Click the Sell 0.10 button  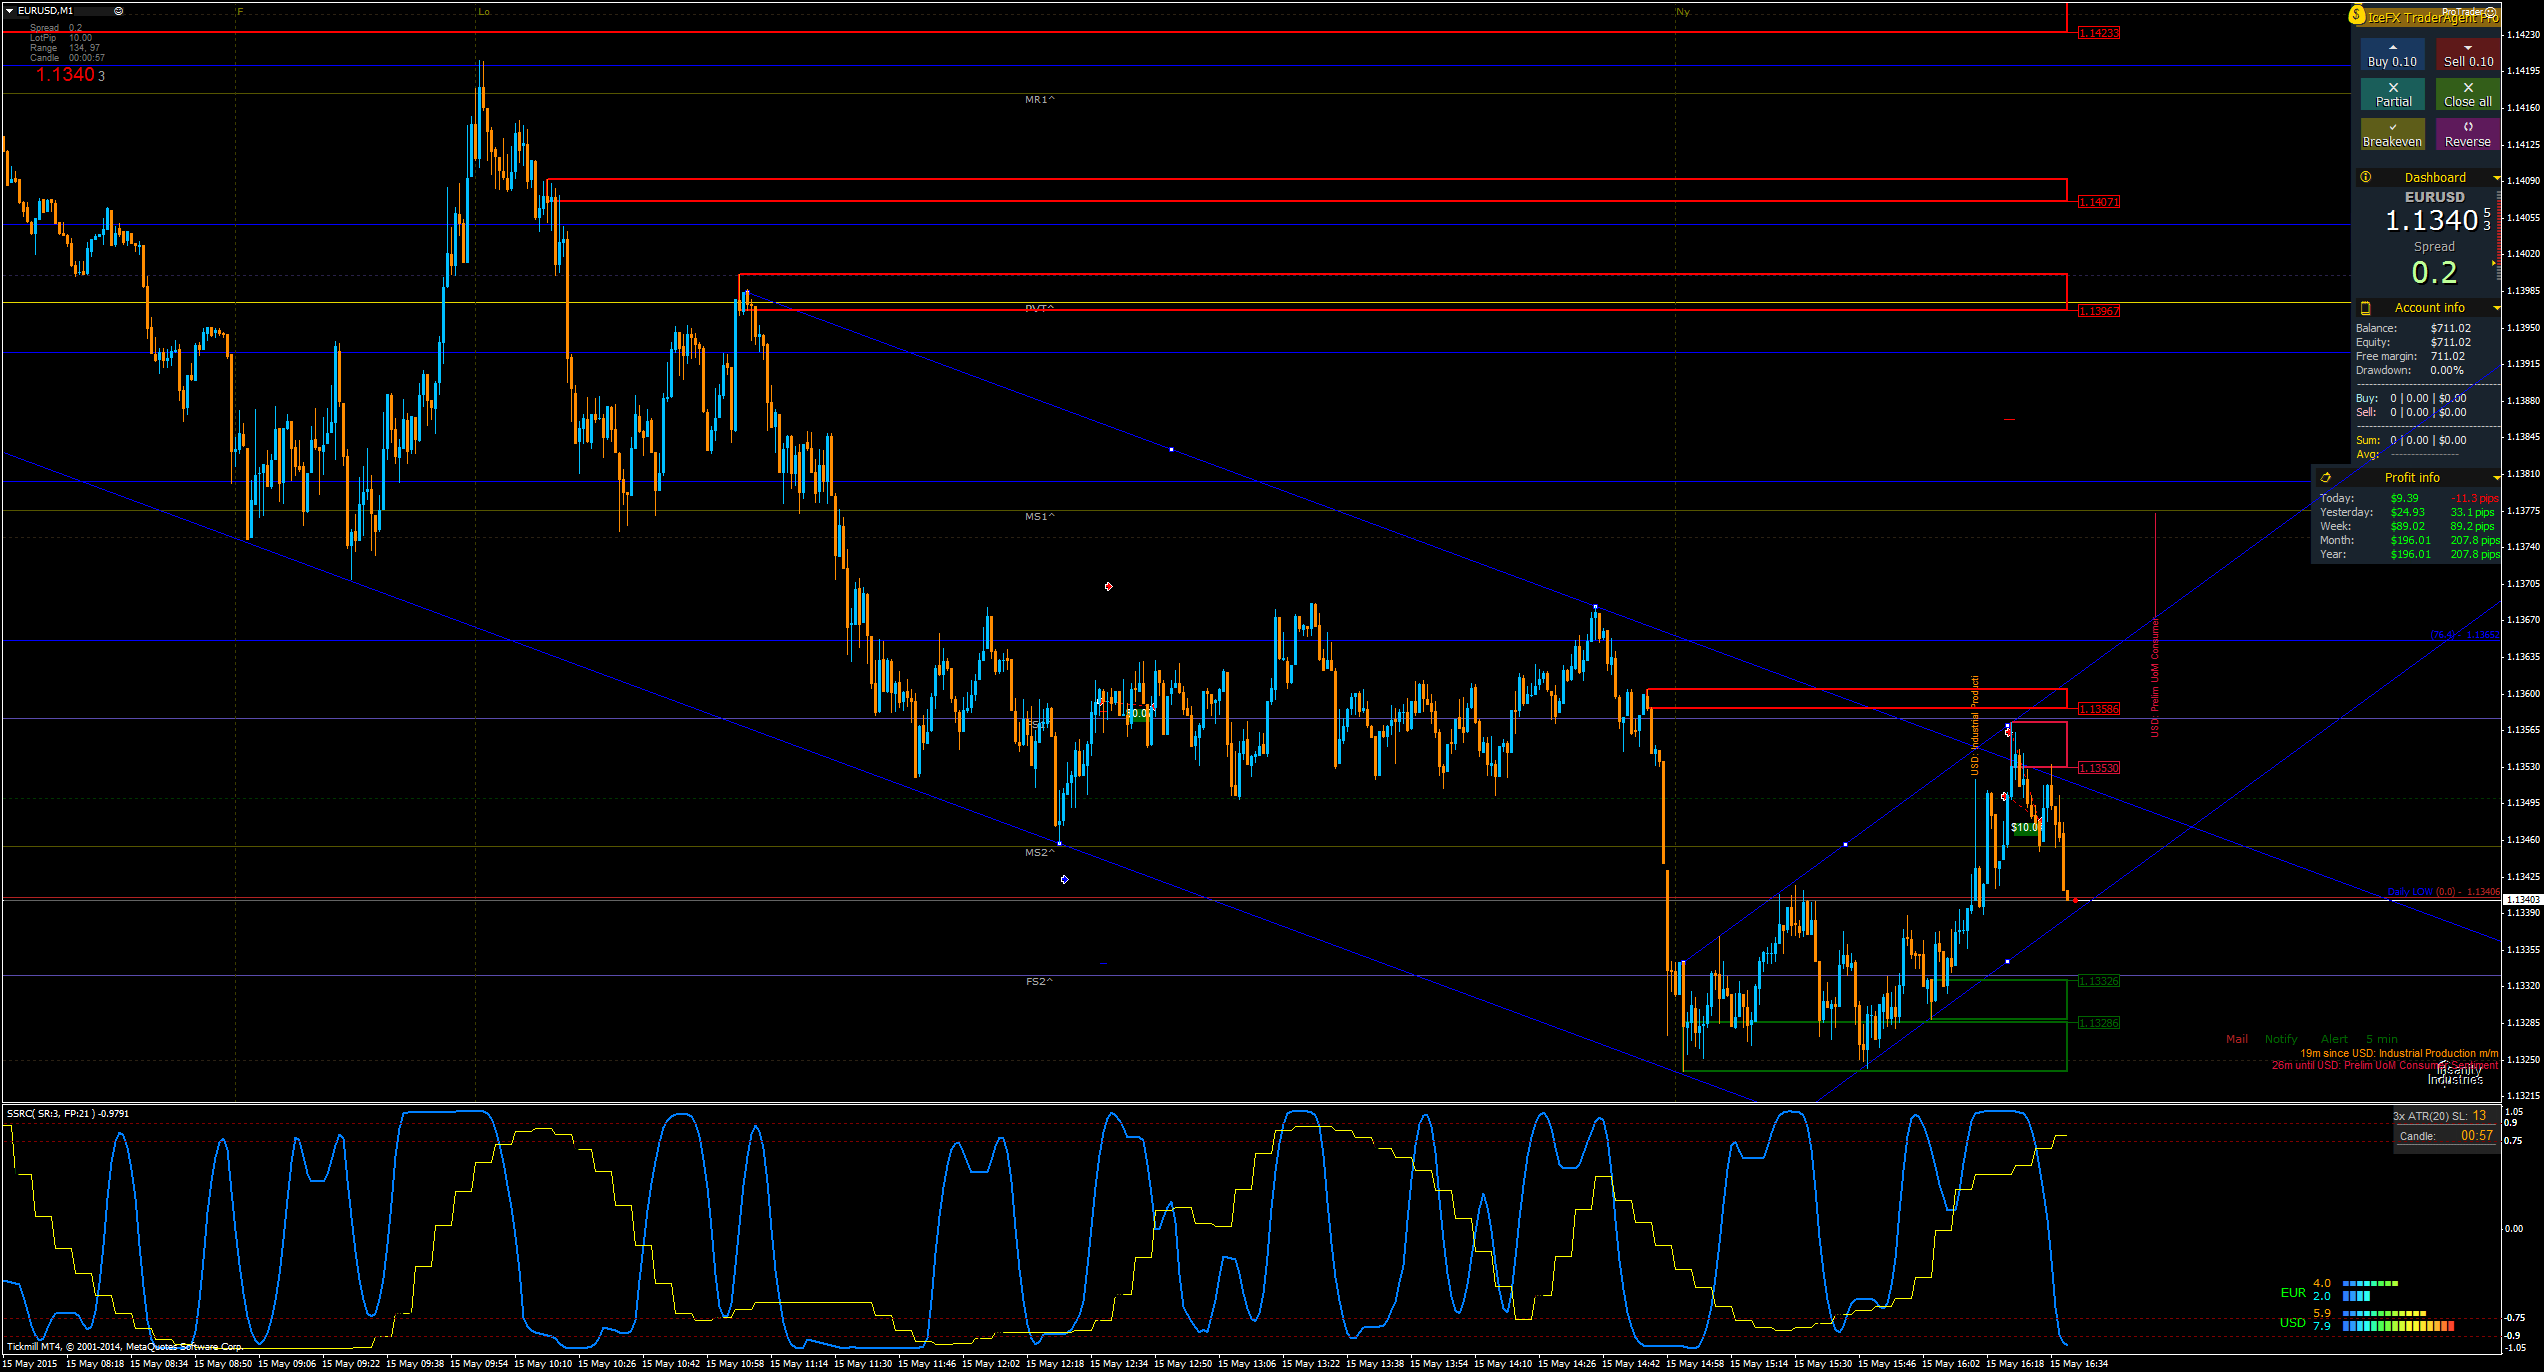(2467, 55)
